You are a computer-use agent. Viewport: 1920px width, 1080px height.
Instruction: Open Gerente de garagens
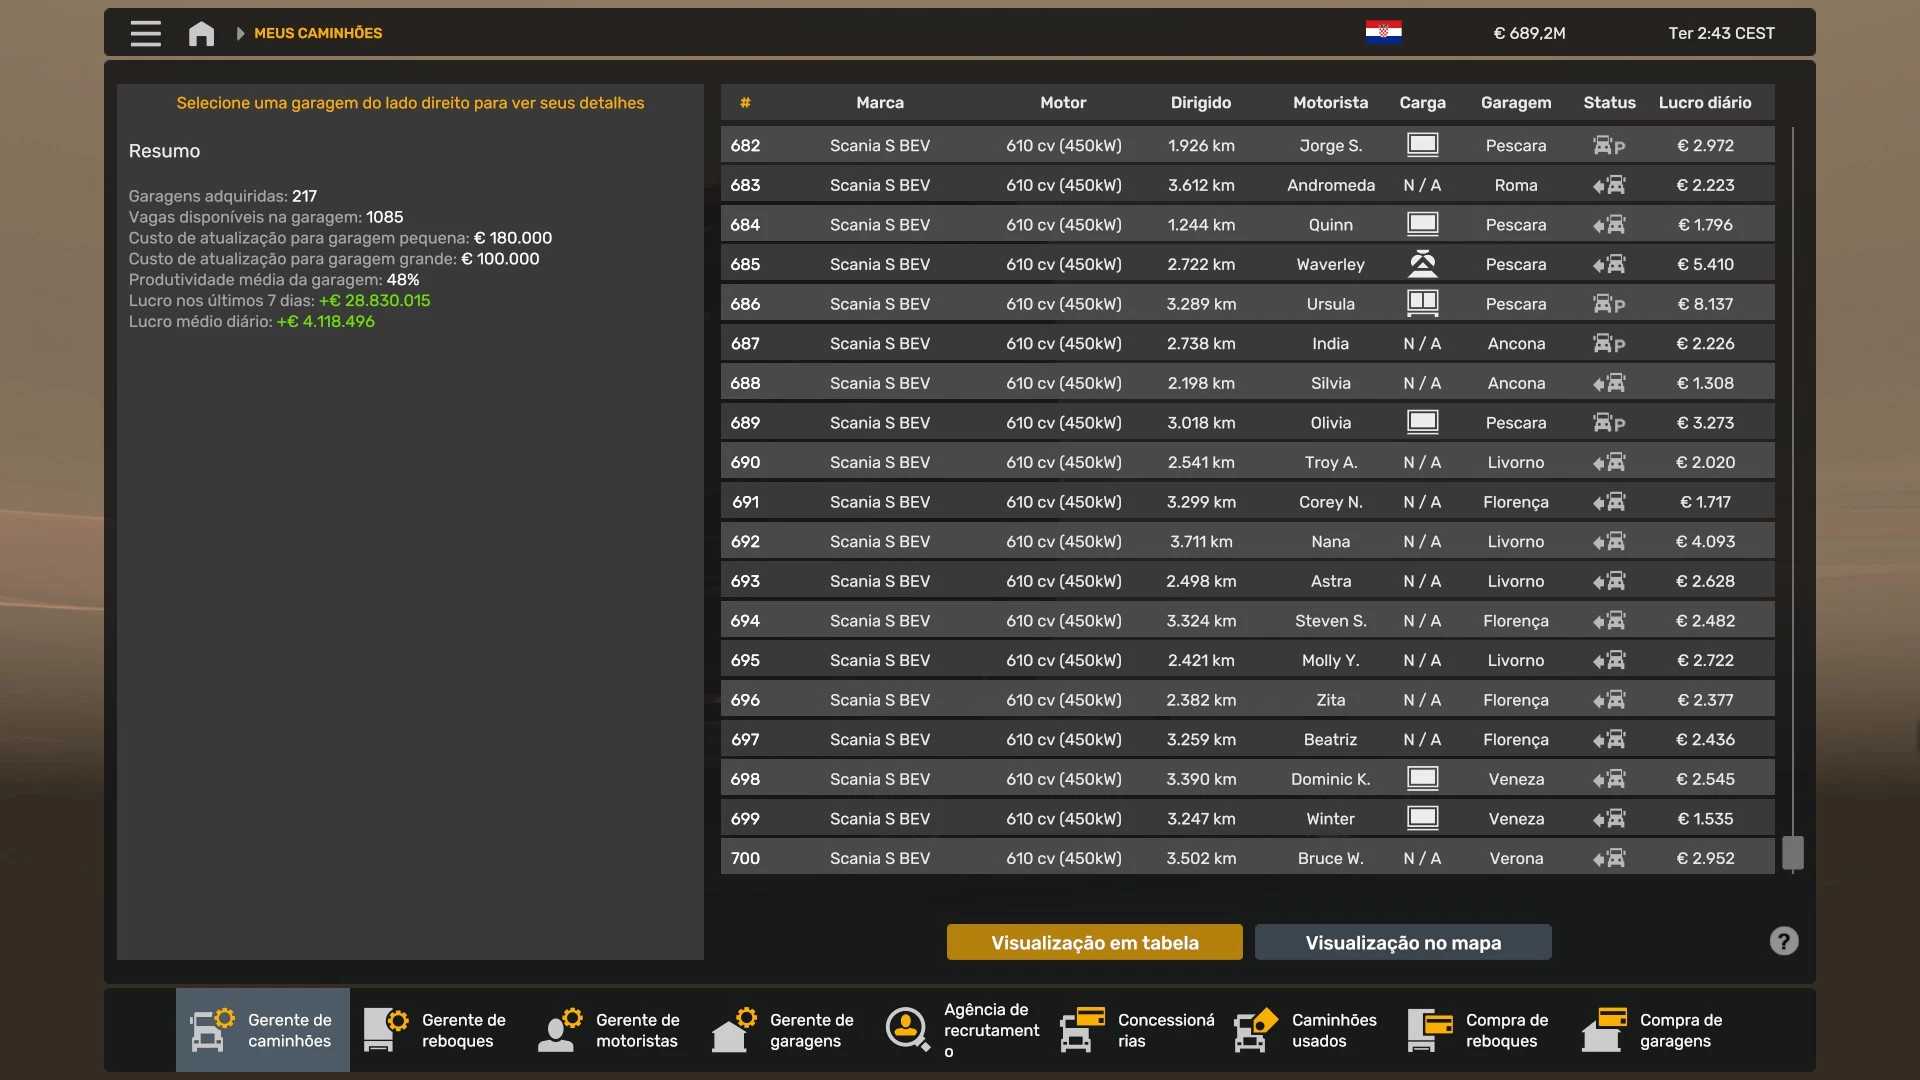785,1030
